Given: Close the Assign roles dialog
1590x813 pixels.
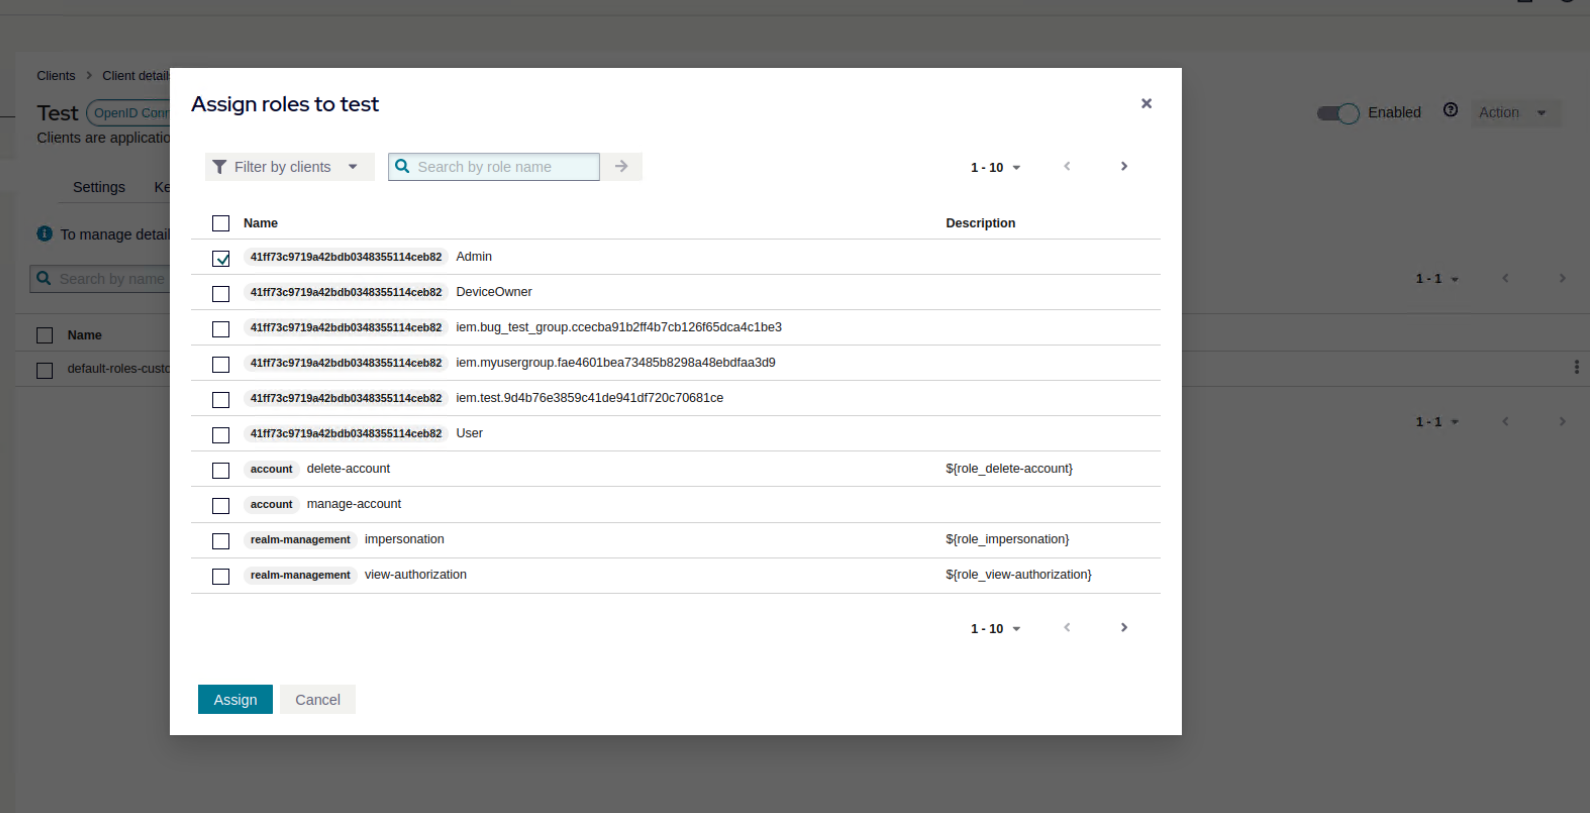Looking at the screenshot, I should click(1146, 103).
